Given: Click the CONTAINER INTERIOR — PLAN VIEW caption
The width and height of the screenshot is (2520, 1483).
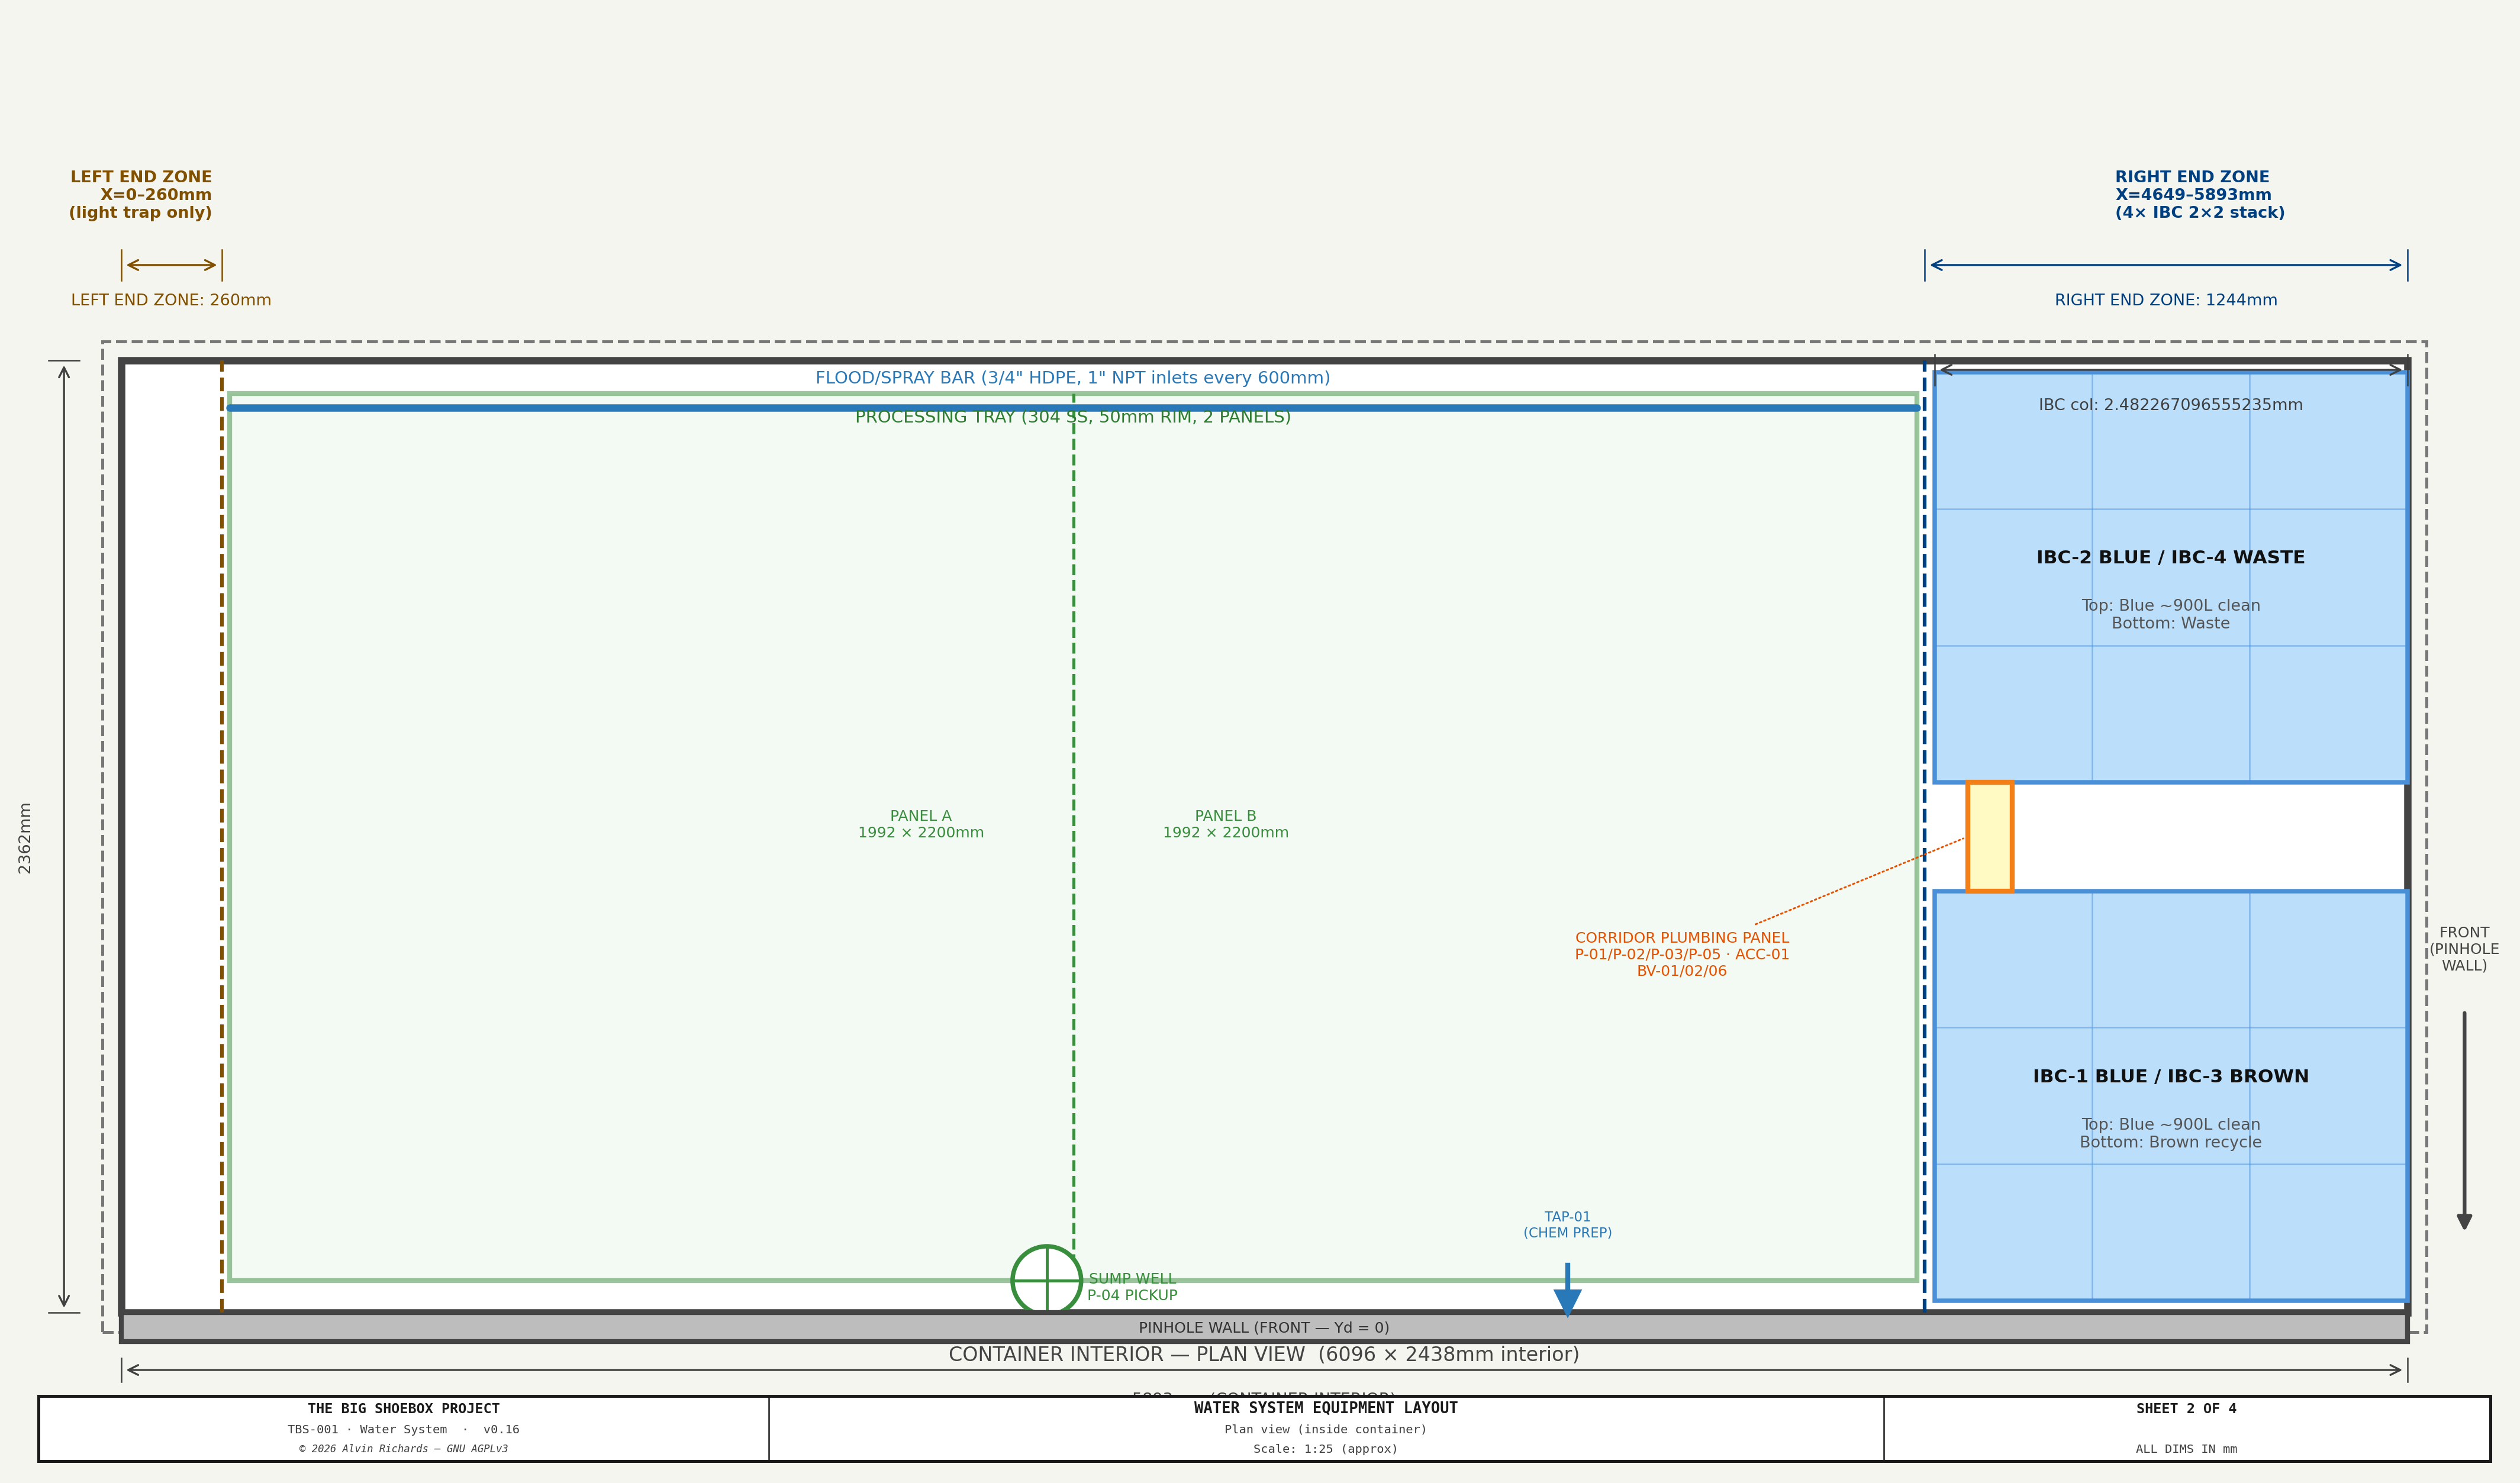Looking at the screenshot, I should tap(1264, 1354).
